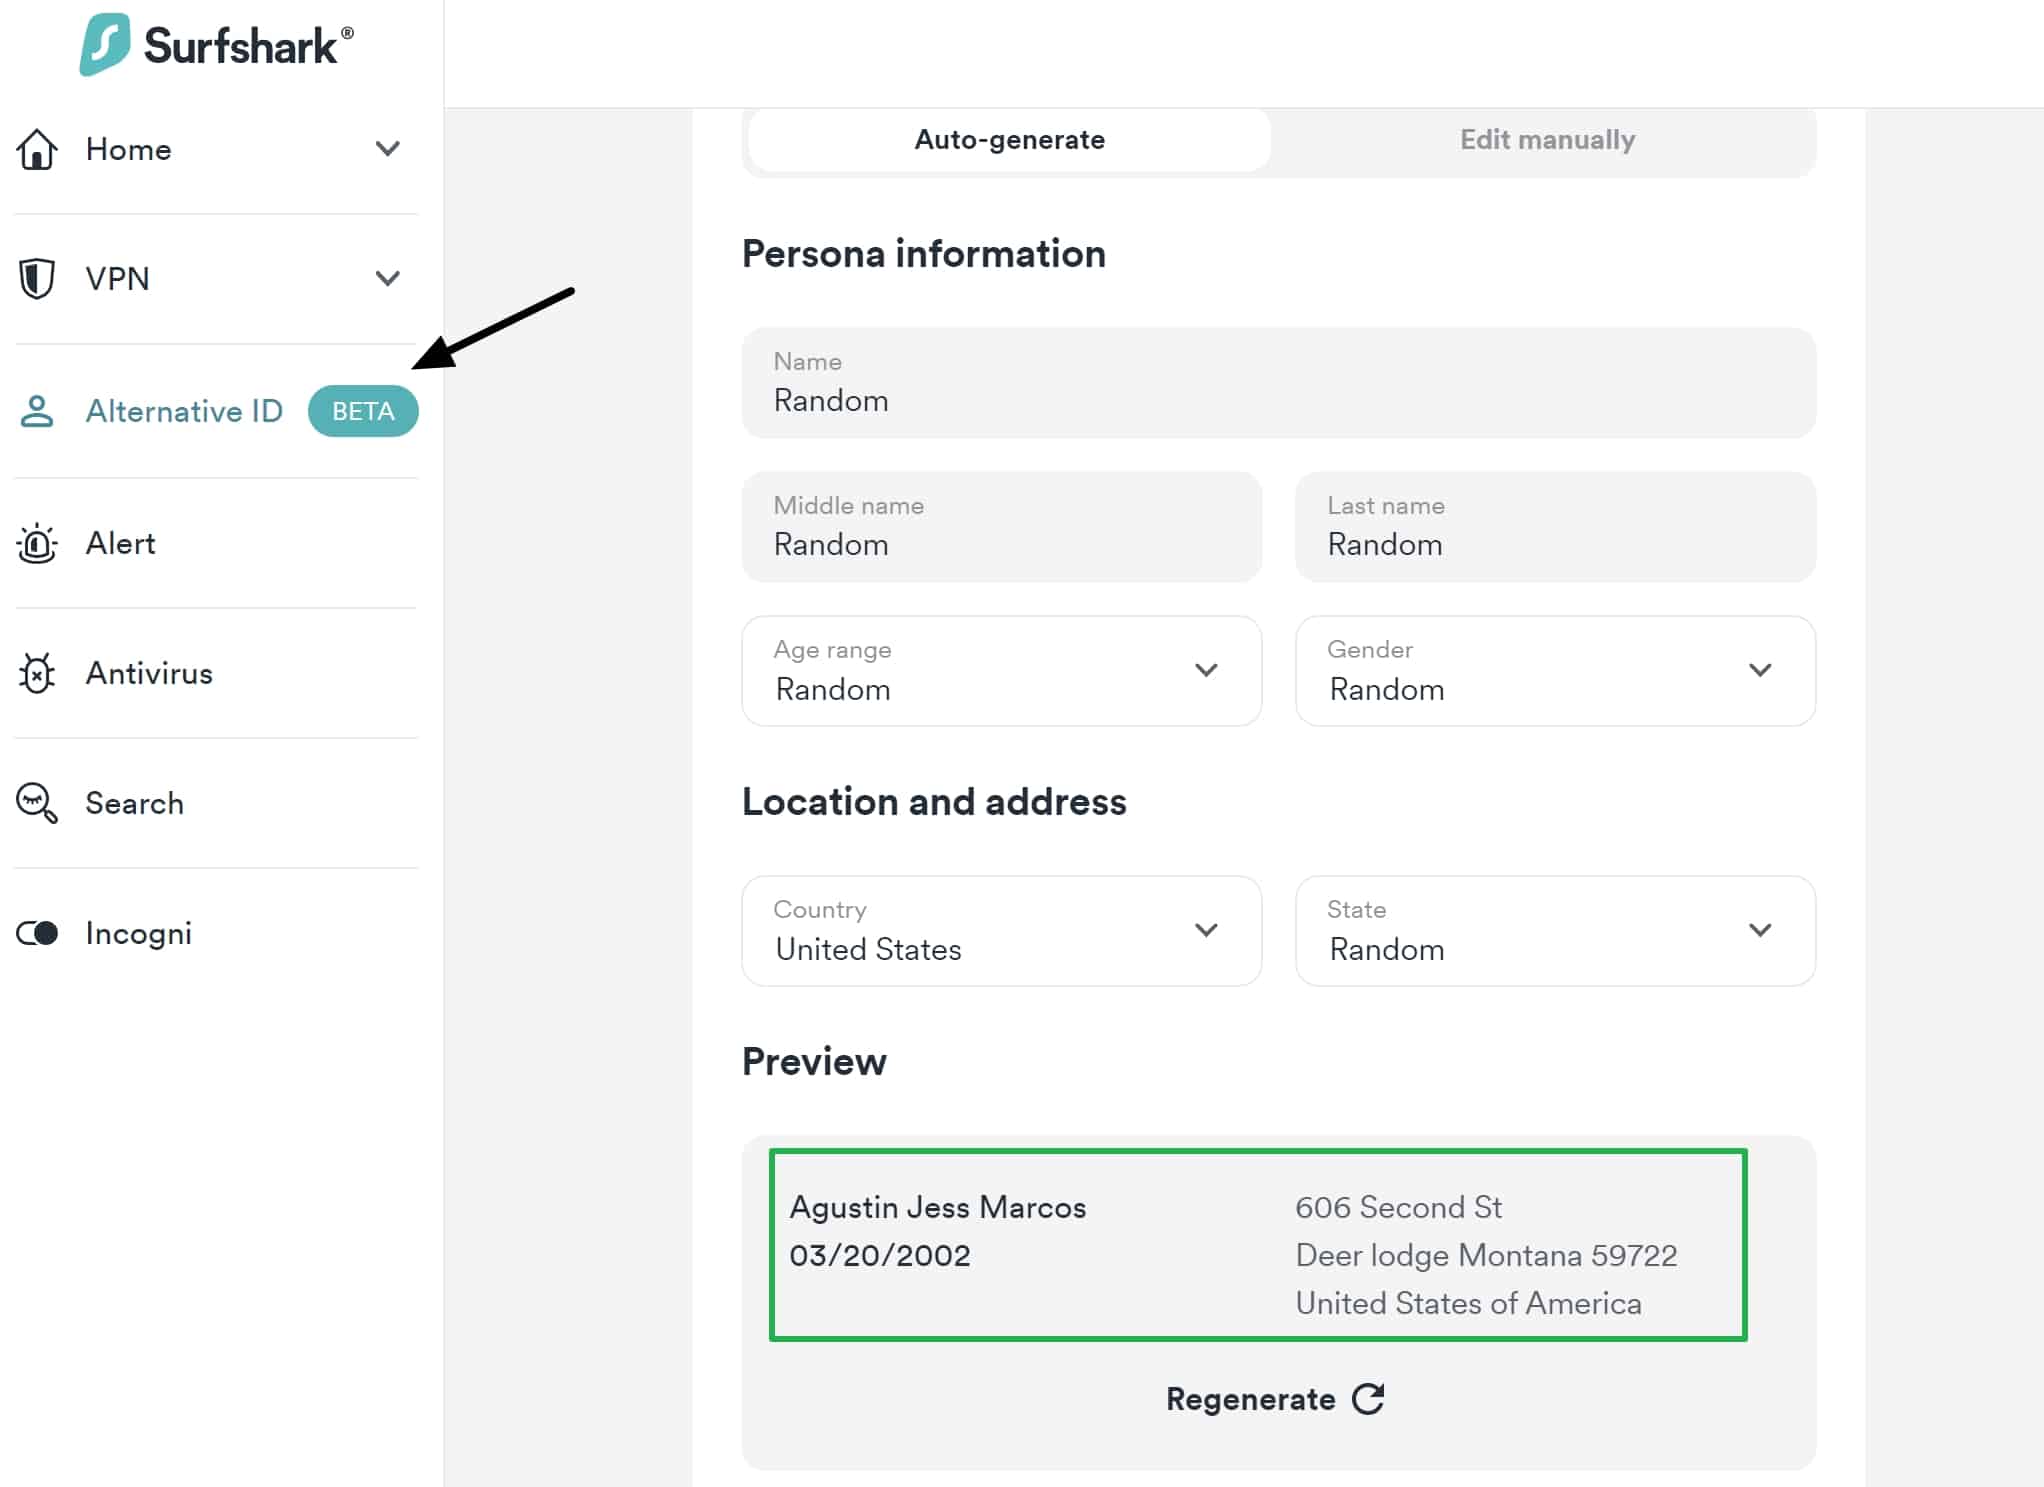The image size is (2044, 1487).
Task: Click the Home house icon
Action: (37, 149)
